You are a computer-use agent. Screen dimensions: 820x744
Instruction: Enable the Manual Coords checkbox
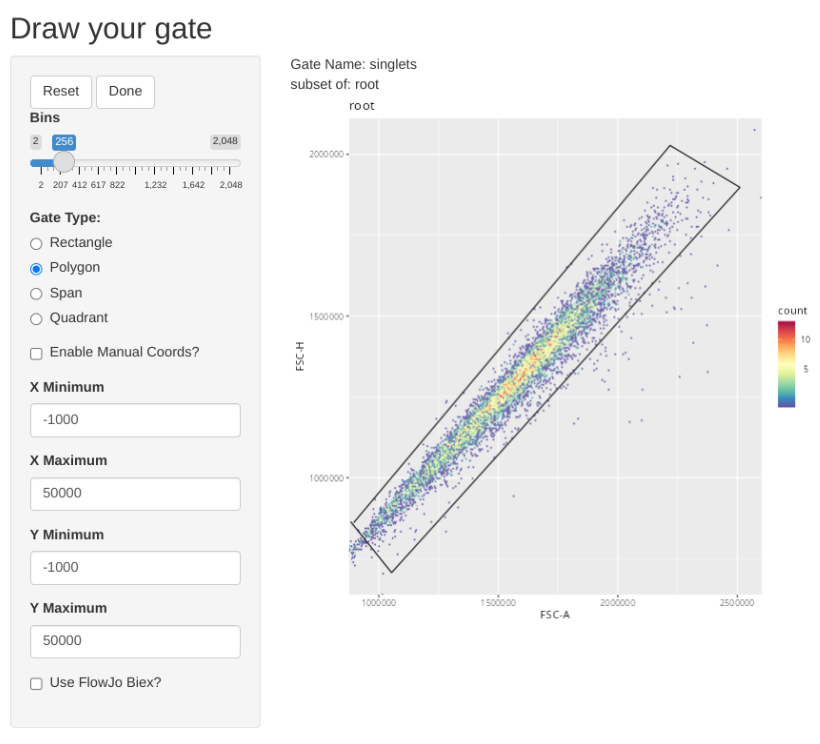[x=37, y=353]
